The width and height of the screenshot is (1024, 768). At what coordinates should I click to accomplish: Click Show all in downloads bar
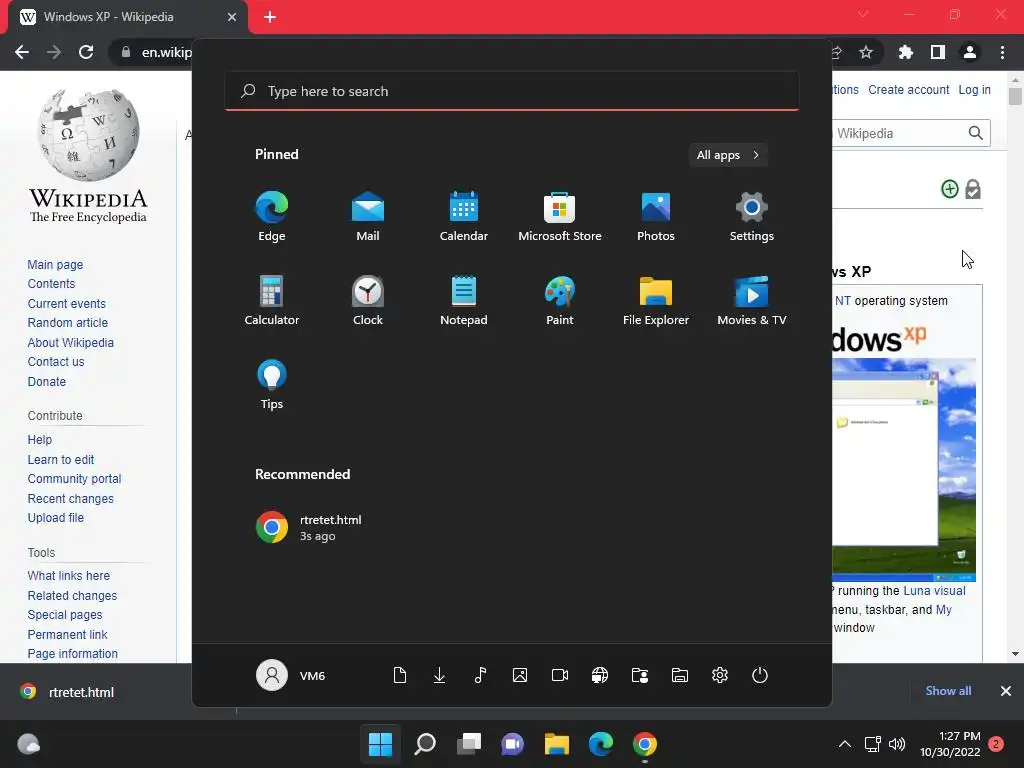pyautogui.click(x=948, y=691)
